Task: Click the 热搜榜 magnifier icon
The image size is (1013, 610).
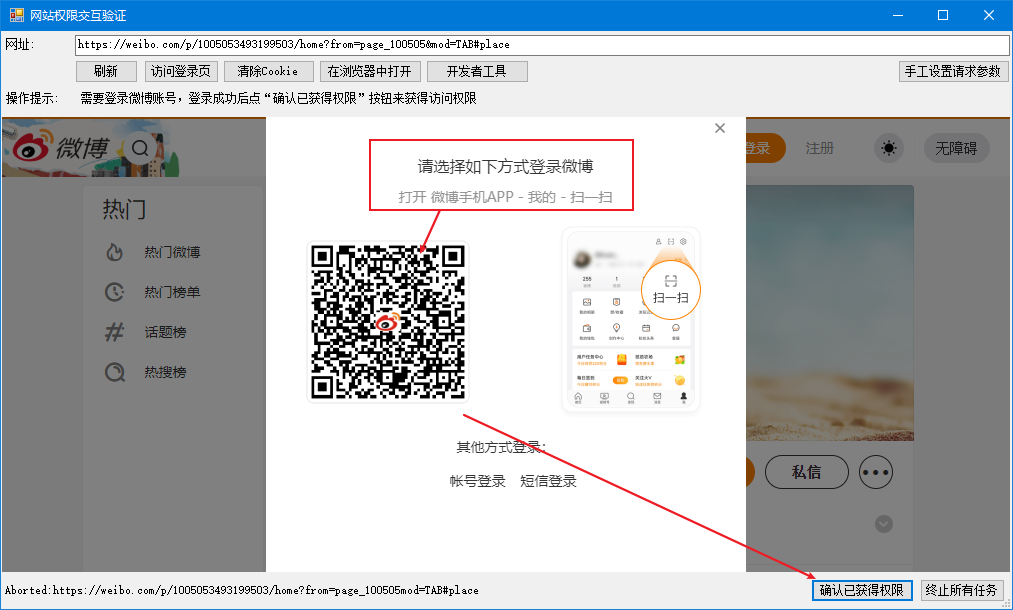Action: coord(115,372)
